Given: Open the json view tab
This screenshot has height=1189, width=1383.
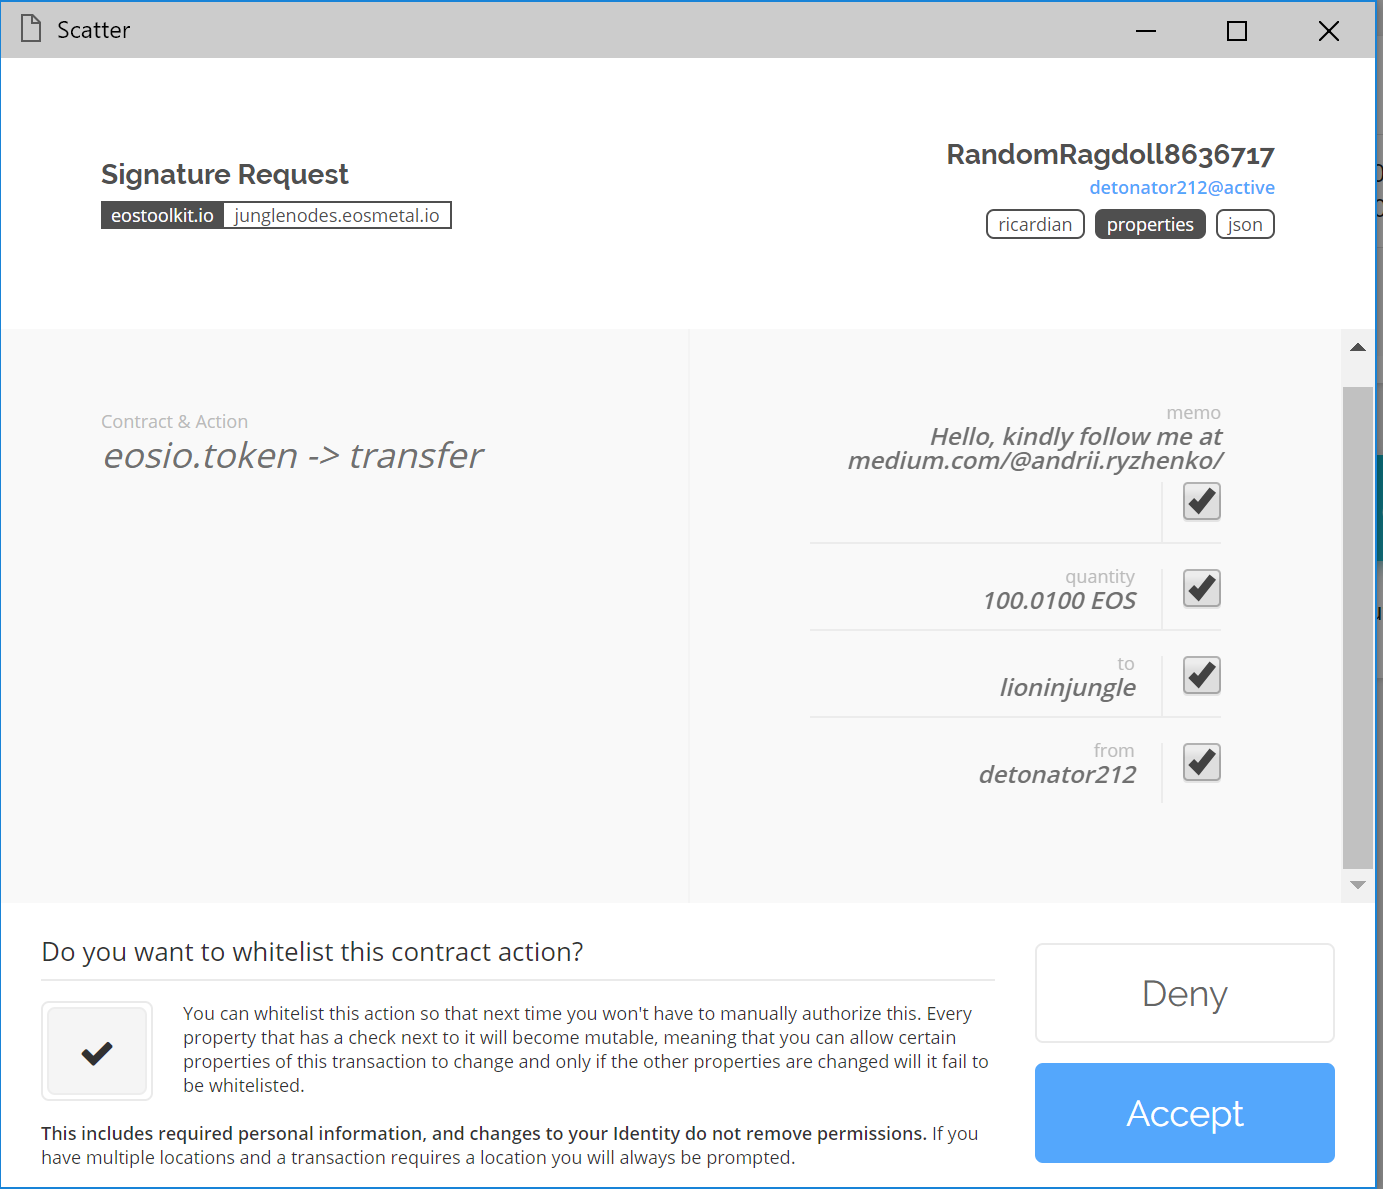Looking at the screenshot, I should (x=1245, y=224).
